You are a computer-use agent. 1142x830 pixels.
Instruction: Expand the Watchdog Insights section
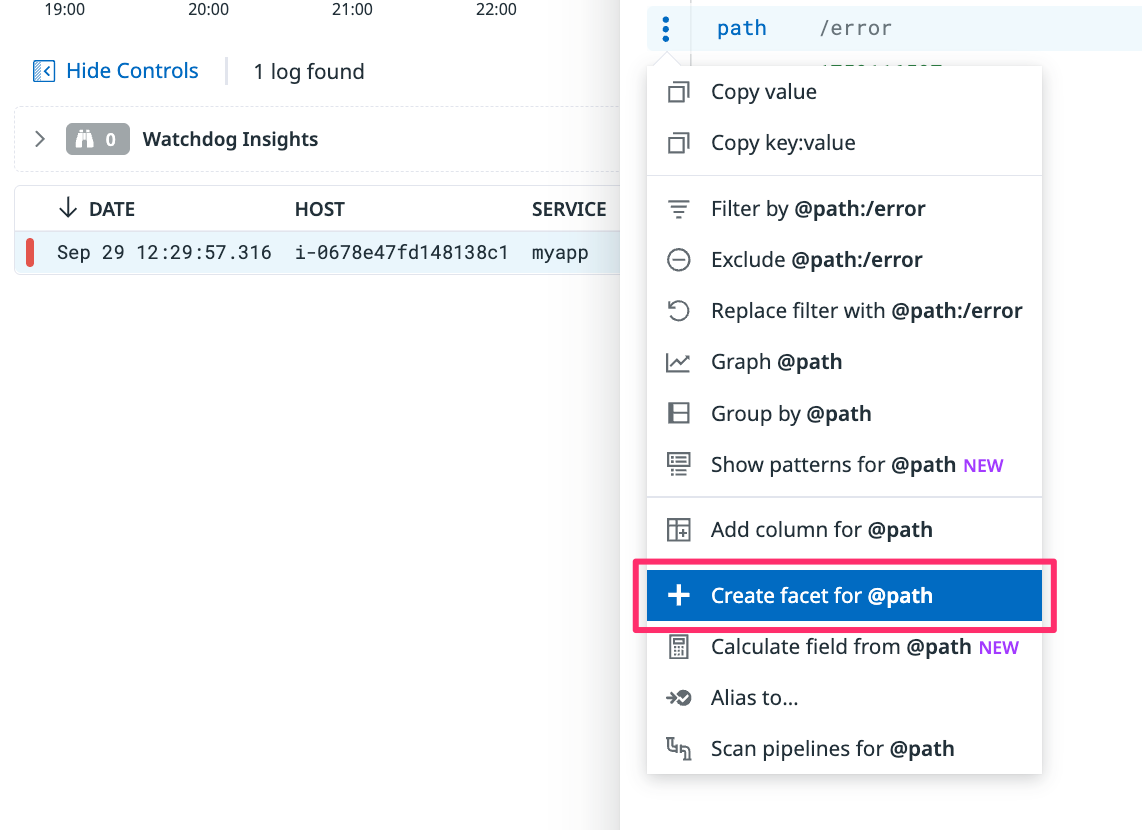click(40, 139)
